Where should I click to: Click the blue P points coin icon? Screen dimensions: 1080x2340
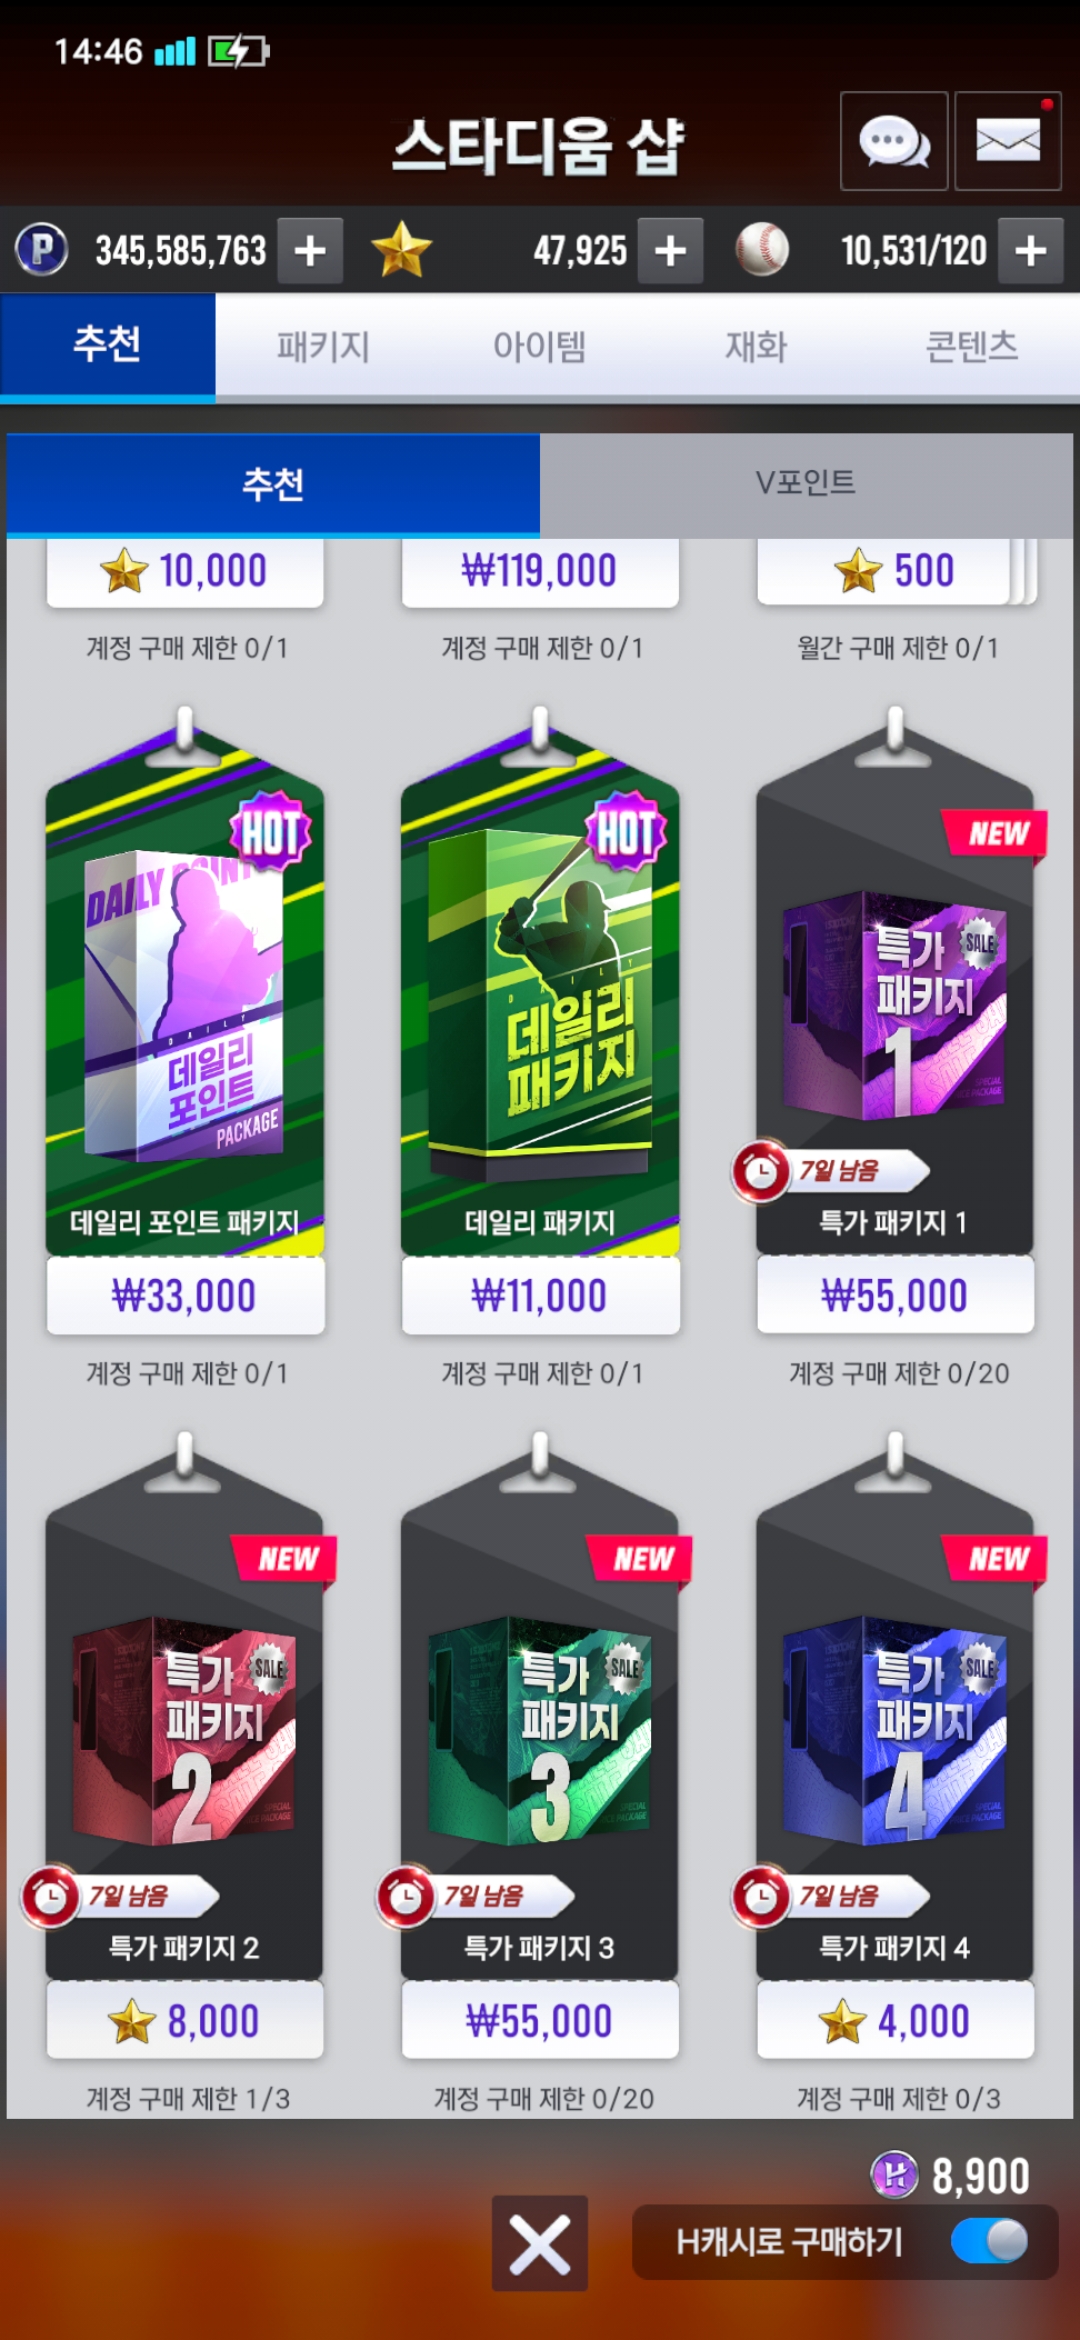click(42, 249)
